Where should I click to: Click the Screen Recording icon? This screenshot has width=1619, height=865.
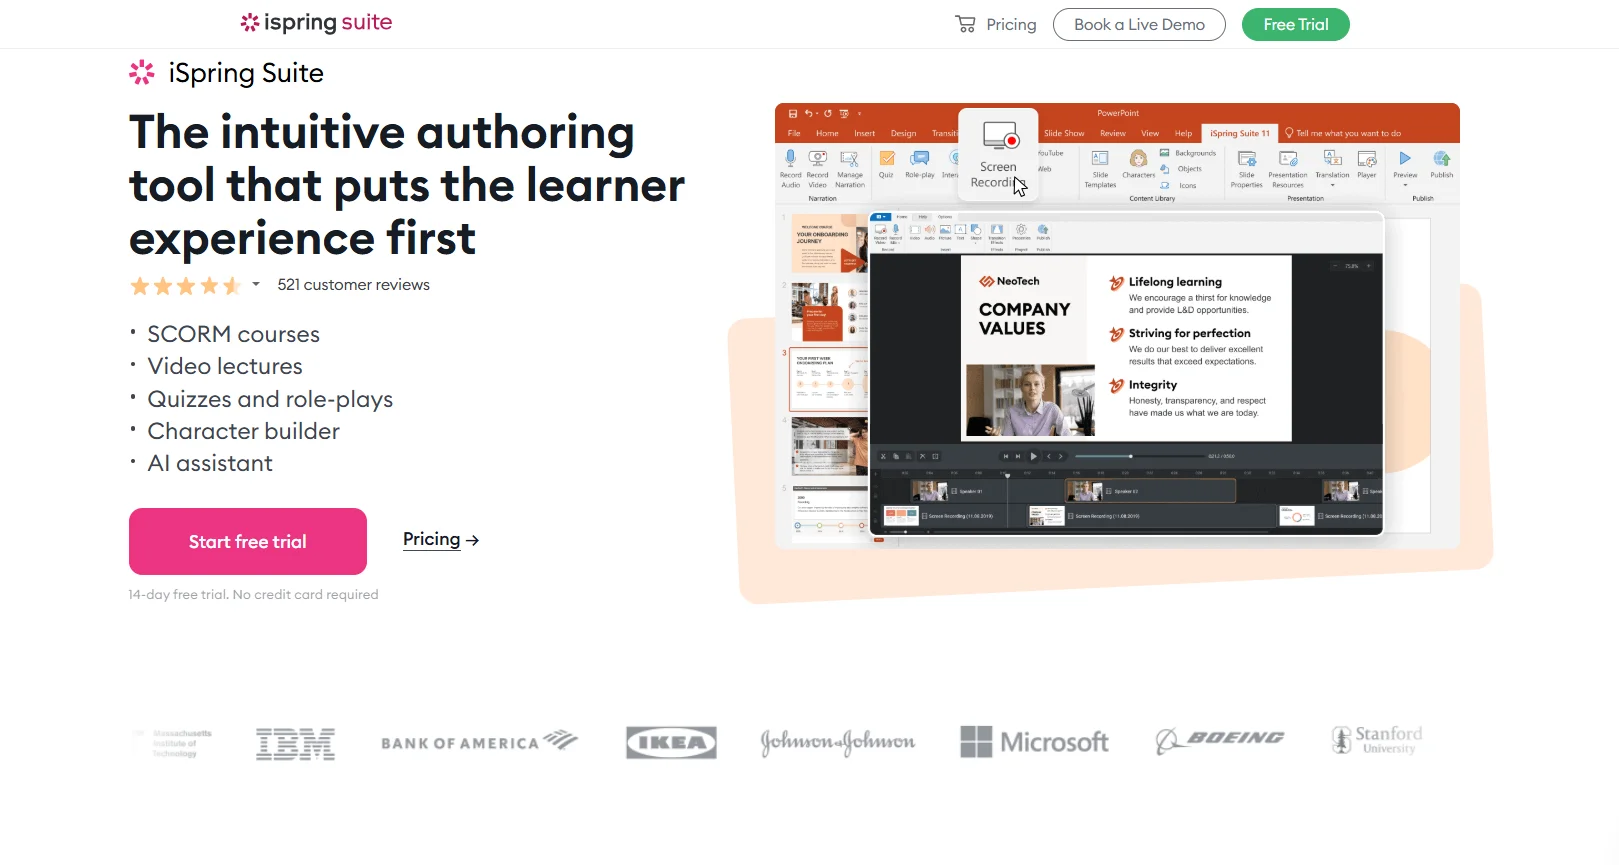tap(999, 137)
